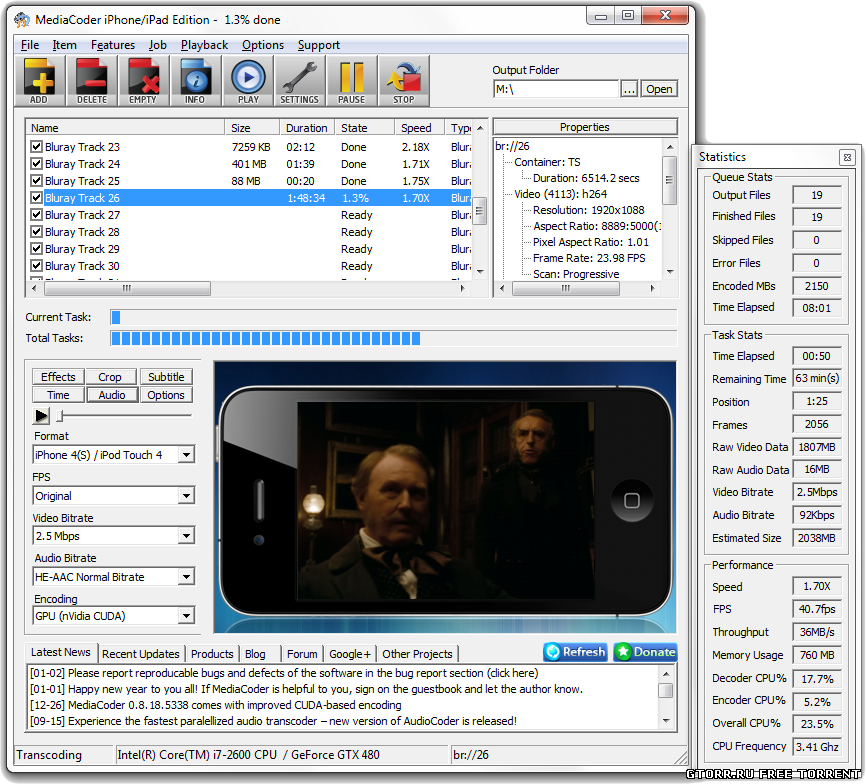Click the STOP toolbar icon
Image resolution: width=866 pixels, height=784 pixels.
tap(404, 81)
